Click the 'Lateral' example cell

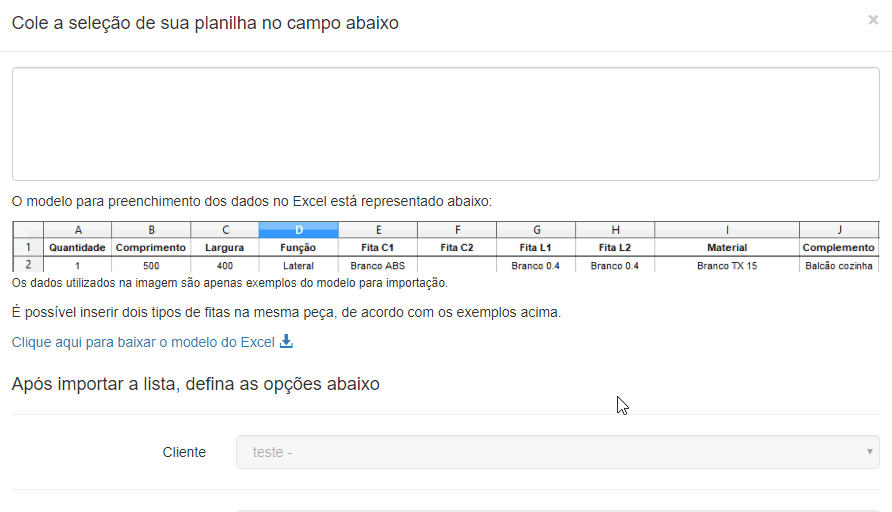[298, 266]
